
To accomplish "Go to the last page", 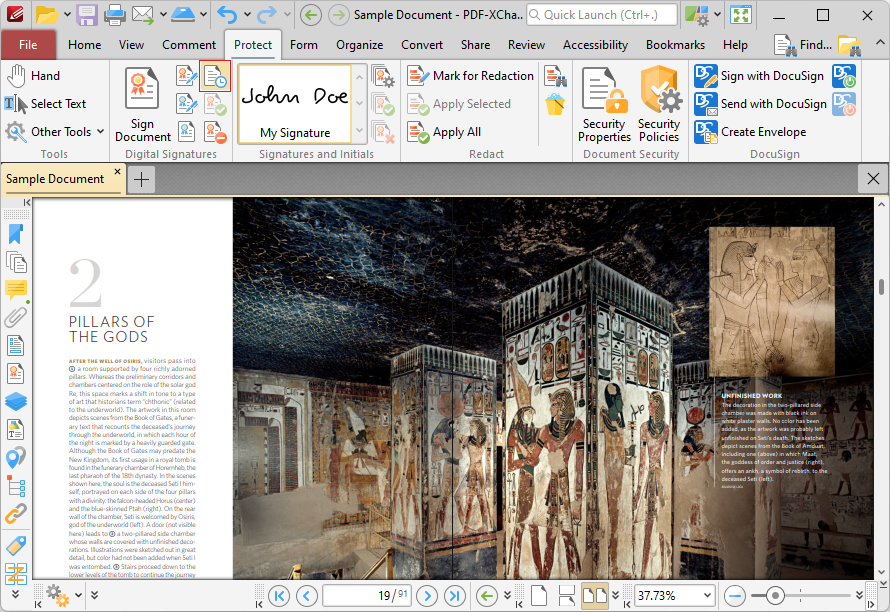I will (455, 596).
